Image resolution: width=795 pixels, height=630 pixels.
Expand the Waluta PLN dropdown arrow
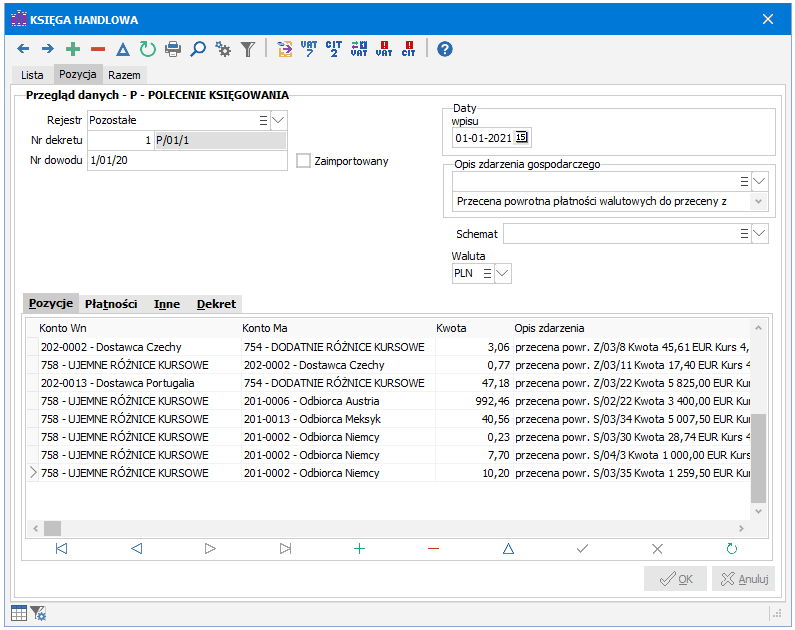click(x=502, y=273)
